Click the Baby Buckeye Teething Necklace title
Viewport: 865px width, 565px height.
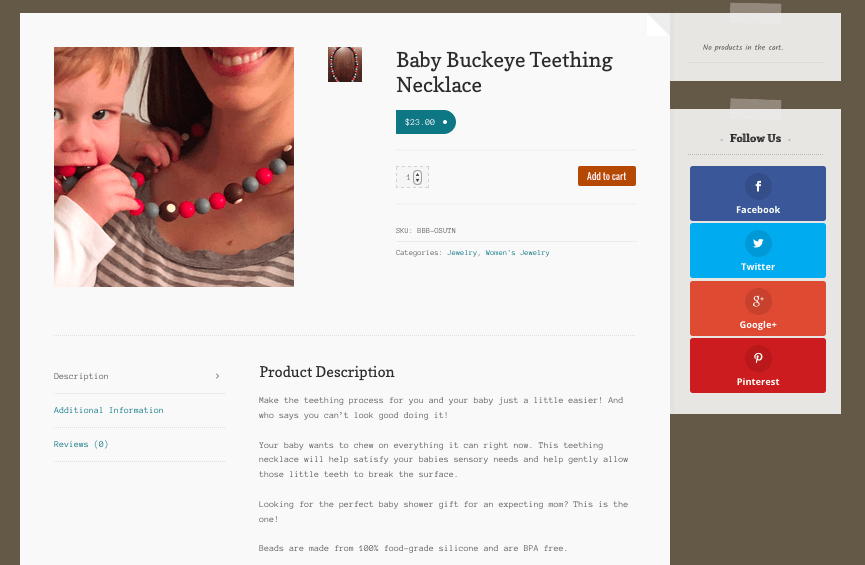504,72
